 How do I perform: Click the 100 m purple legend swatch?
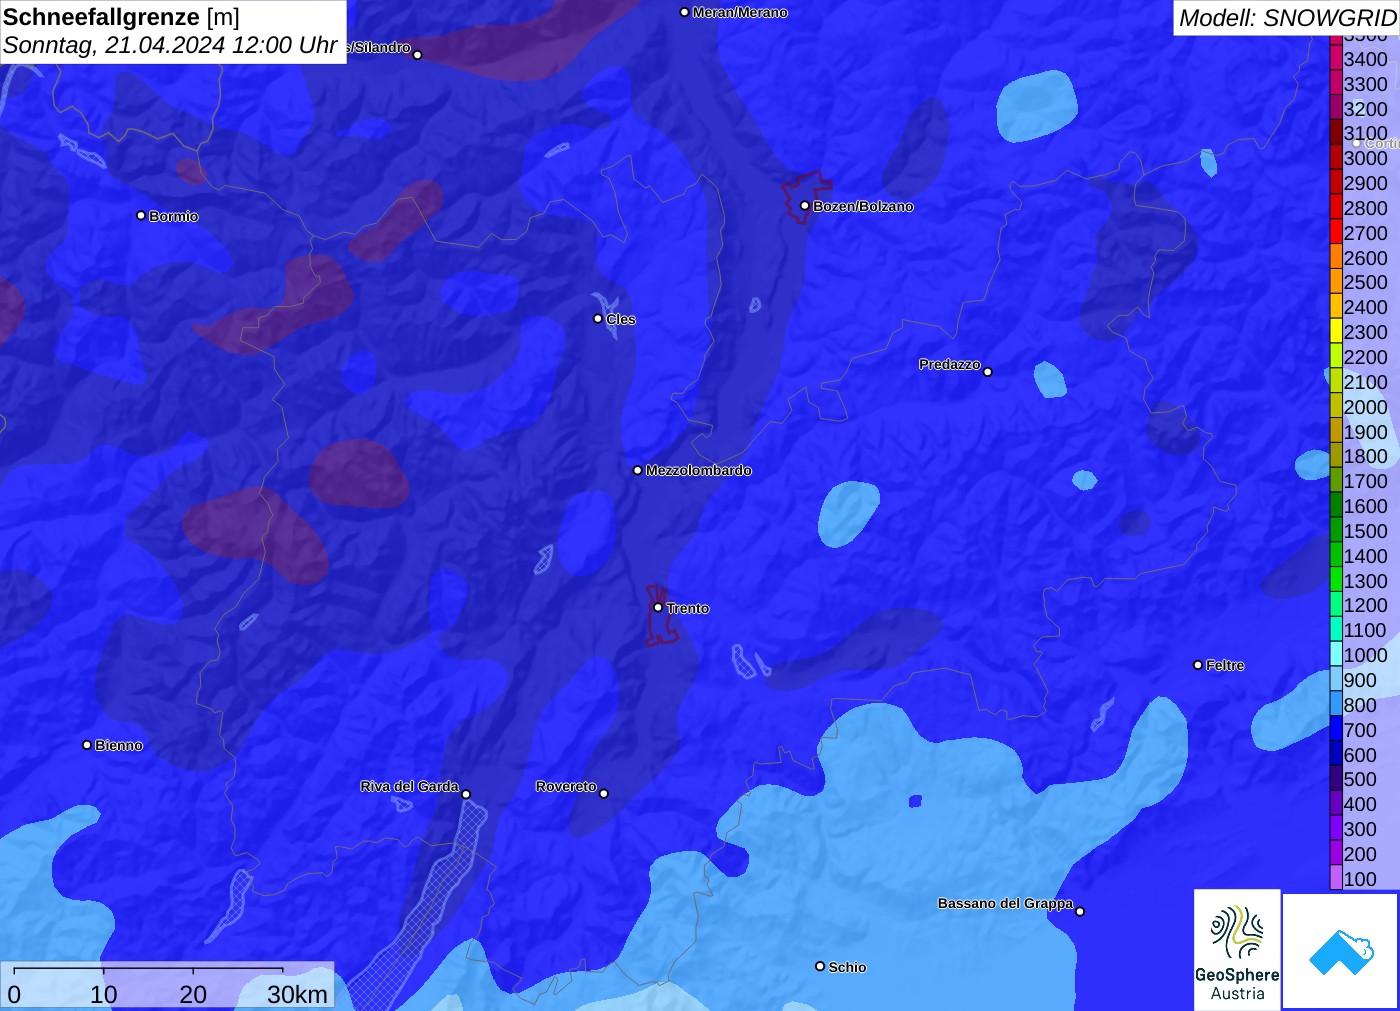point(1336,878)
